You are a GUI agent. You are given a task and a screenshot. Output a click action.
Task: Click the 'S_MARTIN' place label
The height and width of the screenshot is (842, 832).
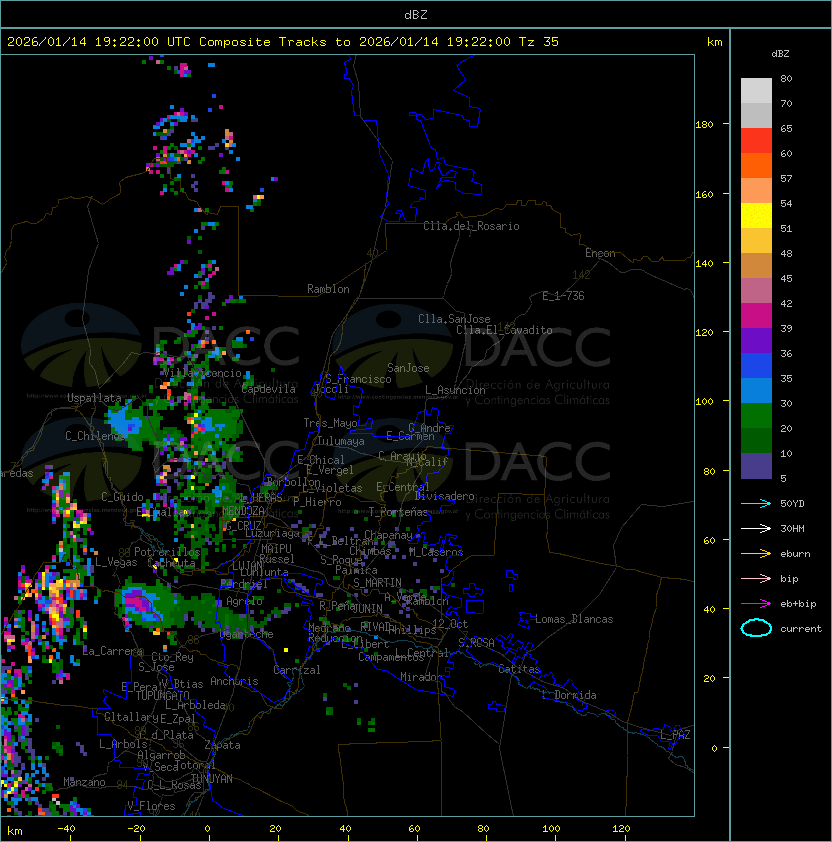[378, 583]
